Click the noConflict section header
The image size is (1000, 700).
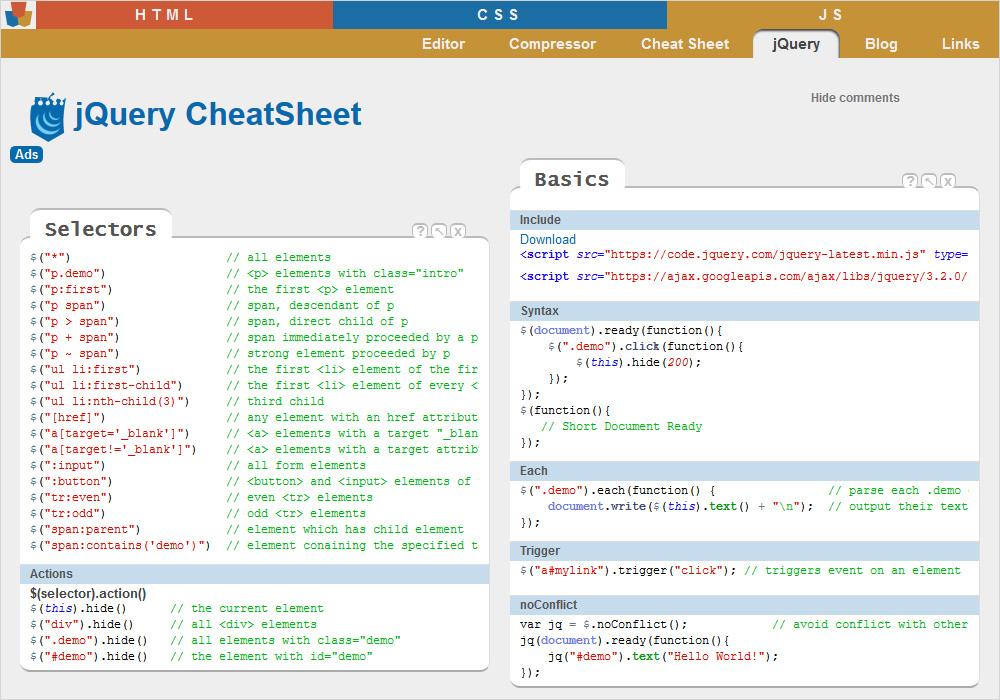click(x=744, y=605)
